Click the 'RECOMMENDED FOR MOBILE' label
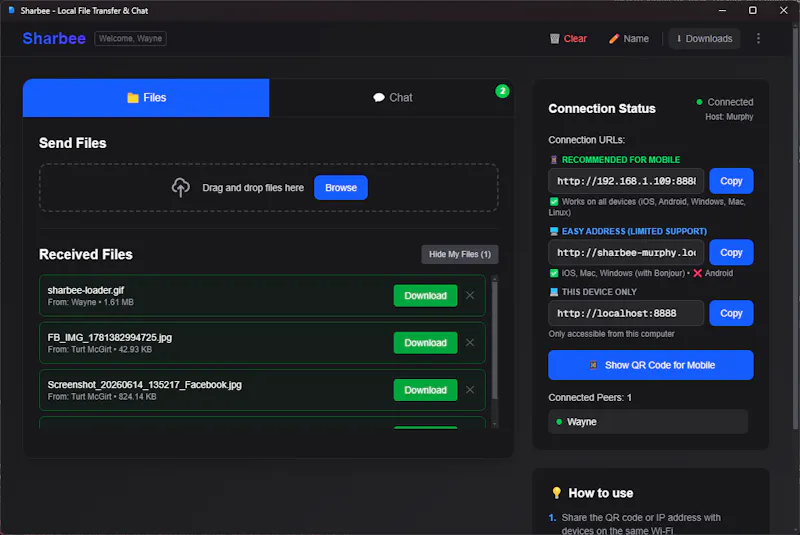The image size is (800, 535). coord(620,160)
